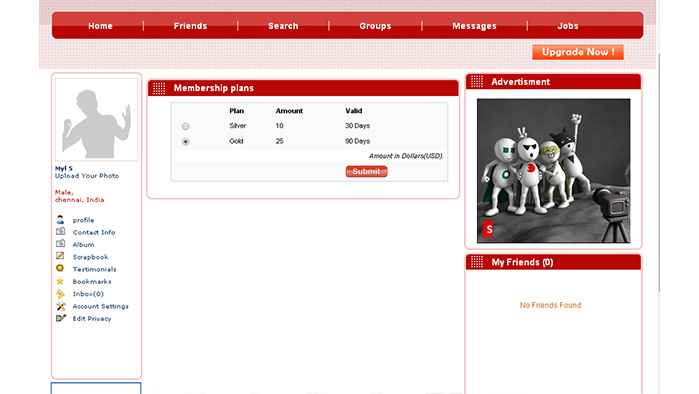Click the advertisement cartoon characters image
Screen dimensions: 699x394
click(554, 171)
